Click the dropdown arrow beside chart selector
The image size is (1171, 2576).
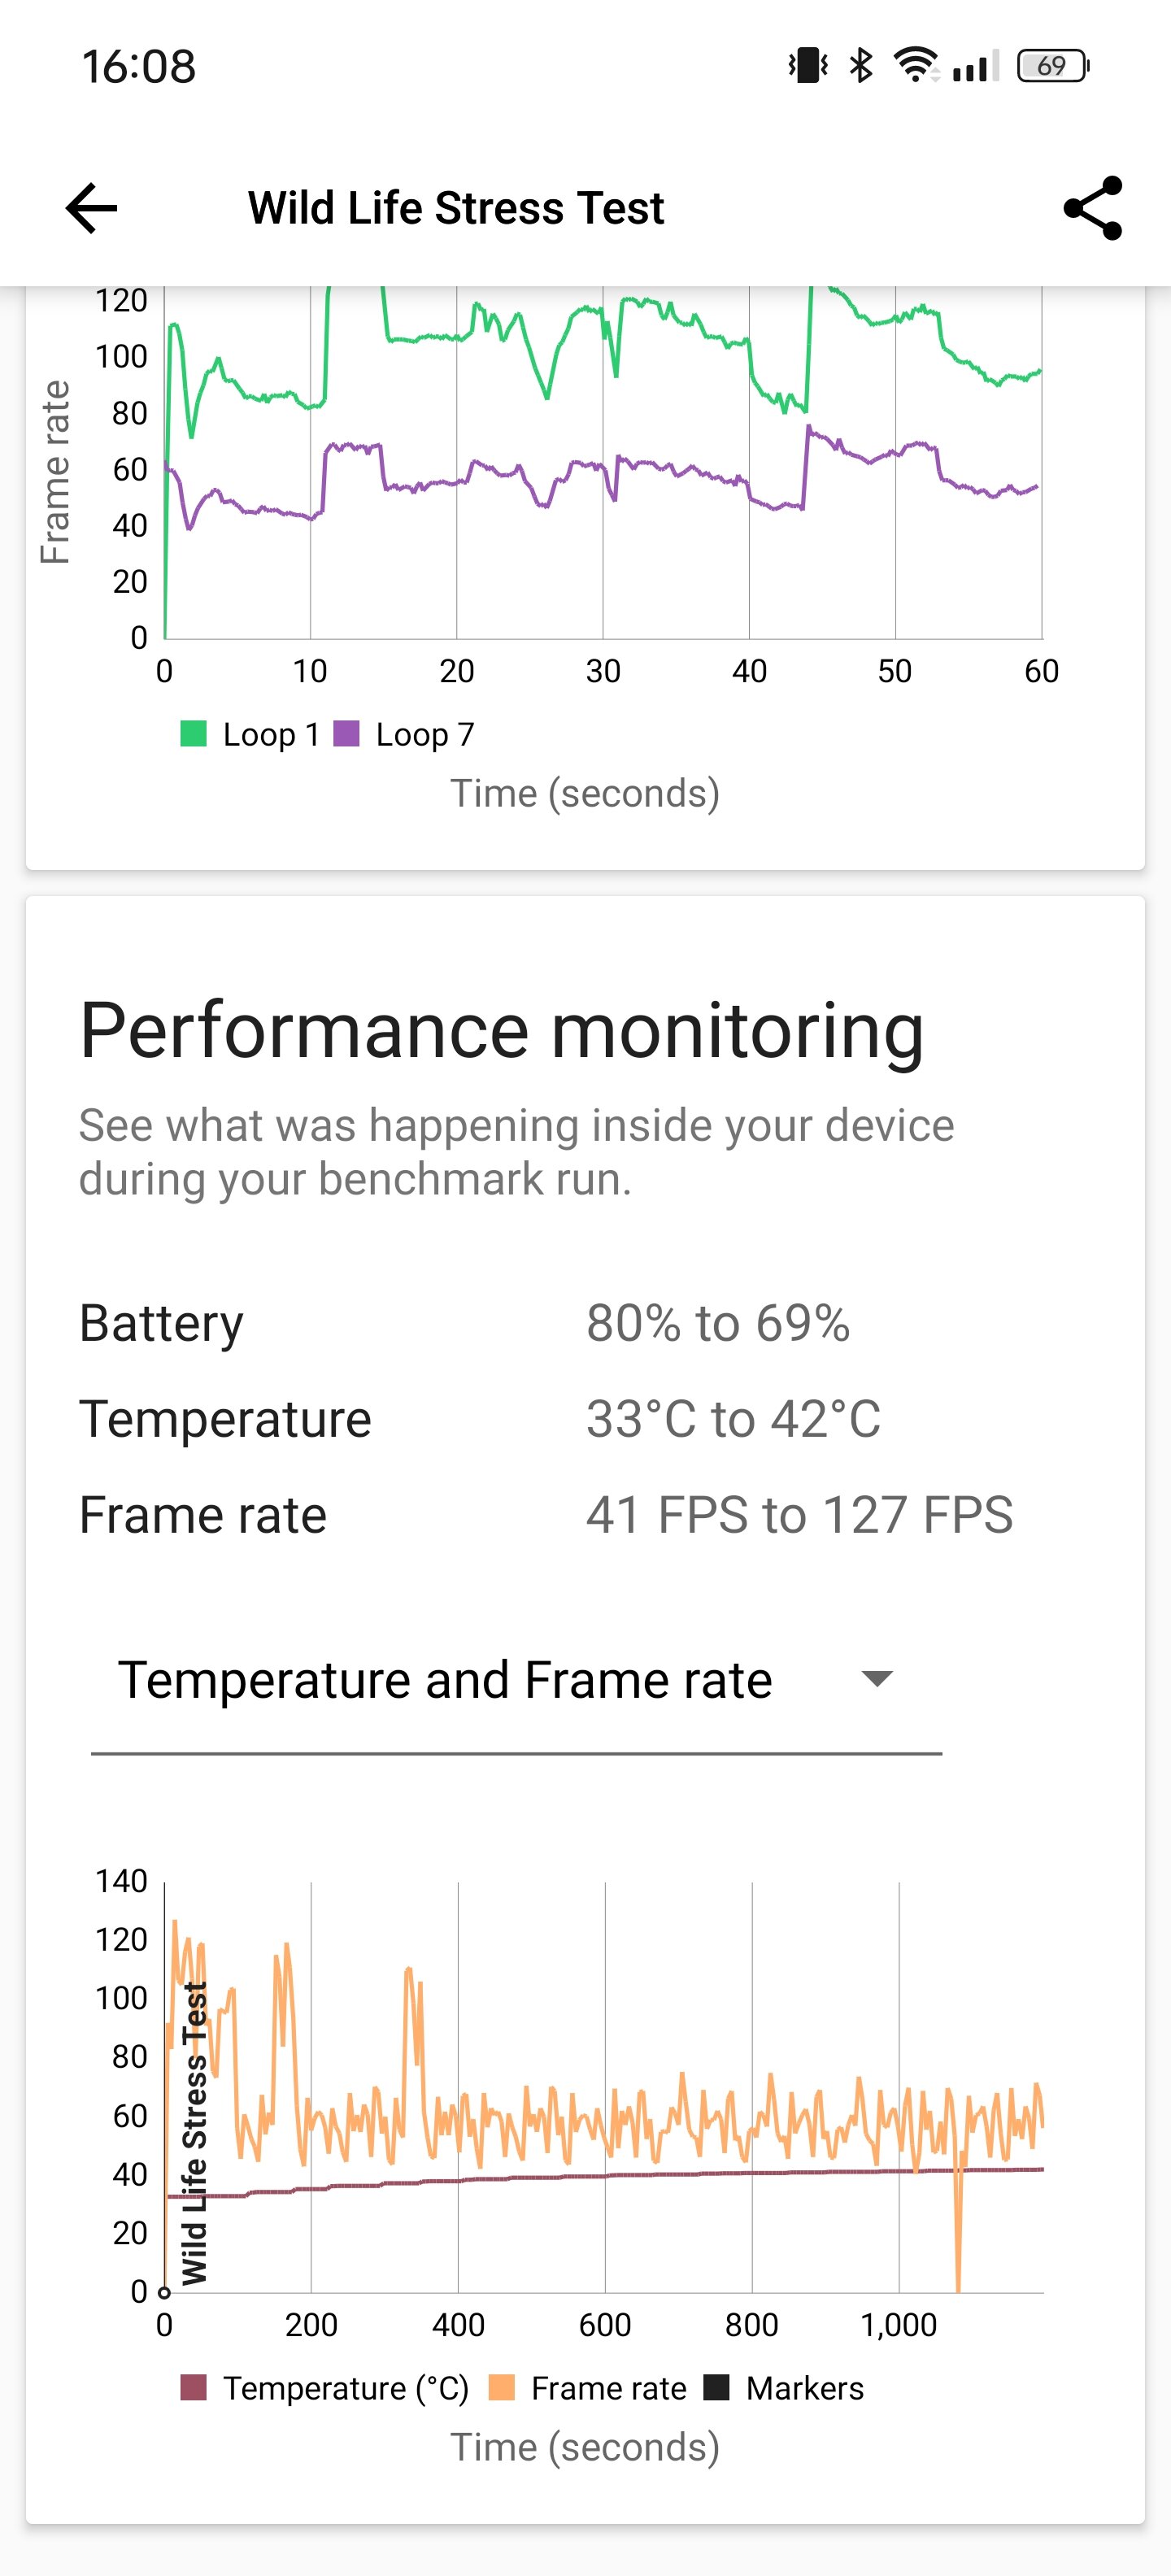[x=877, y=1679]
